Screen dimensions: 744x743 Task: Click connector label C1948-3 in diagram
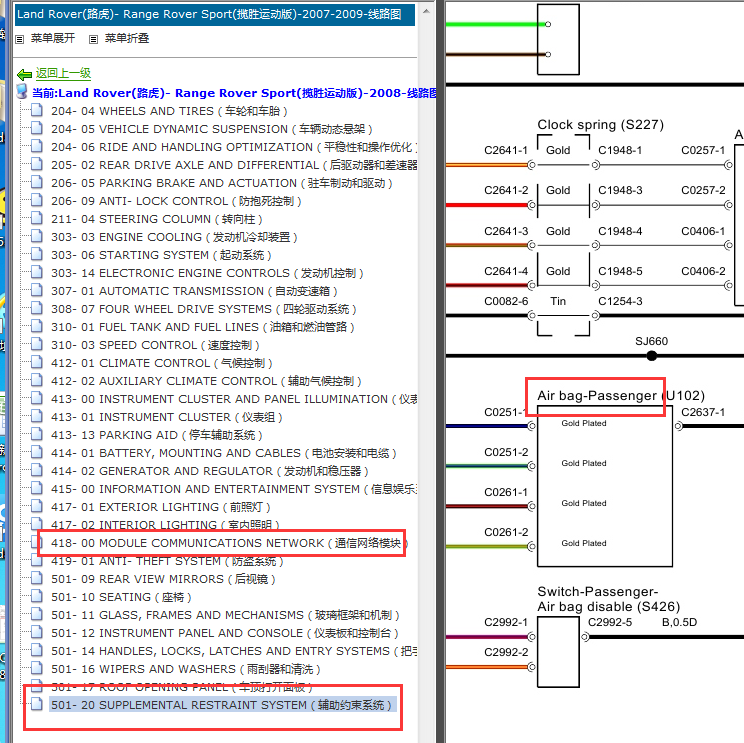(620, 191)
